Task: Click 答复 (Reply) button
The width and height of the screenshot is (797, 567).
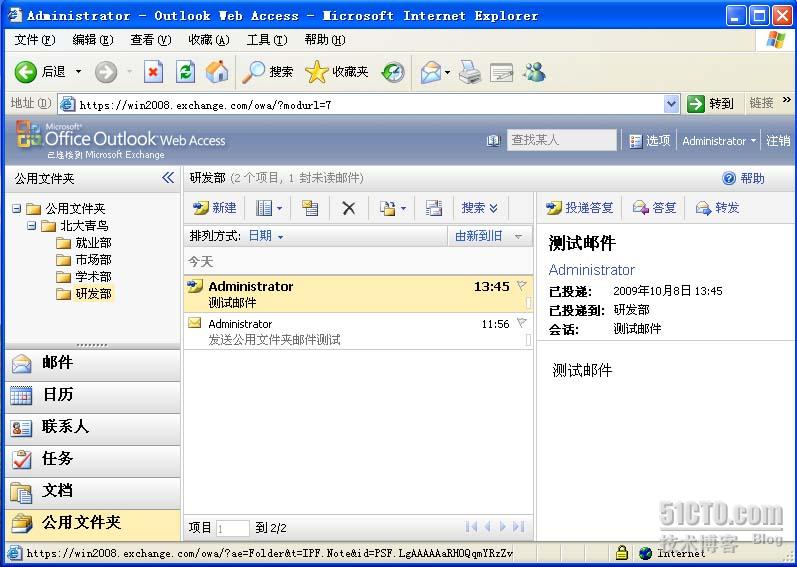Action: click(x=654, y=208)
